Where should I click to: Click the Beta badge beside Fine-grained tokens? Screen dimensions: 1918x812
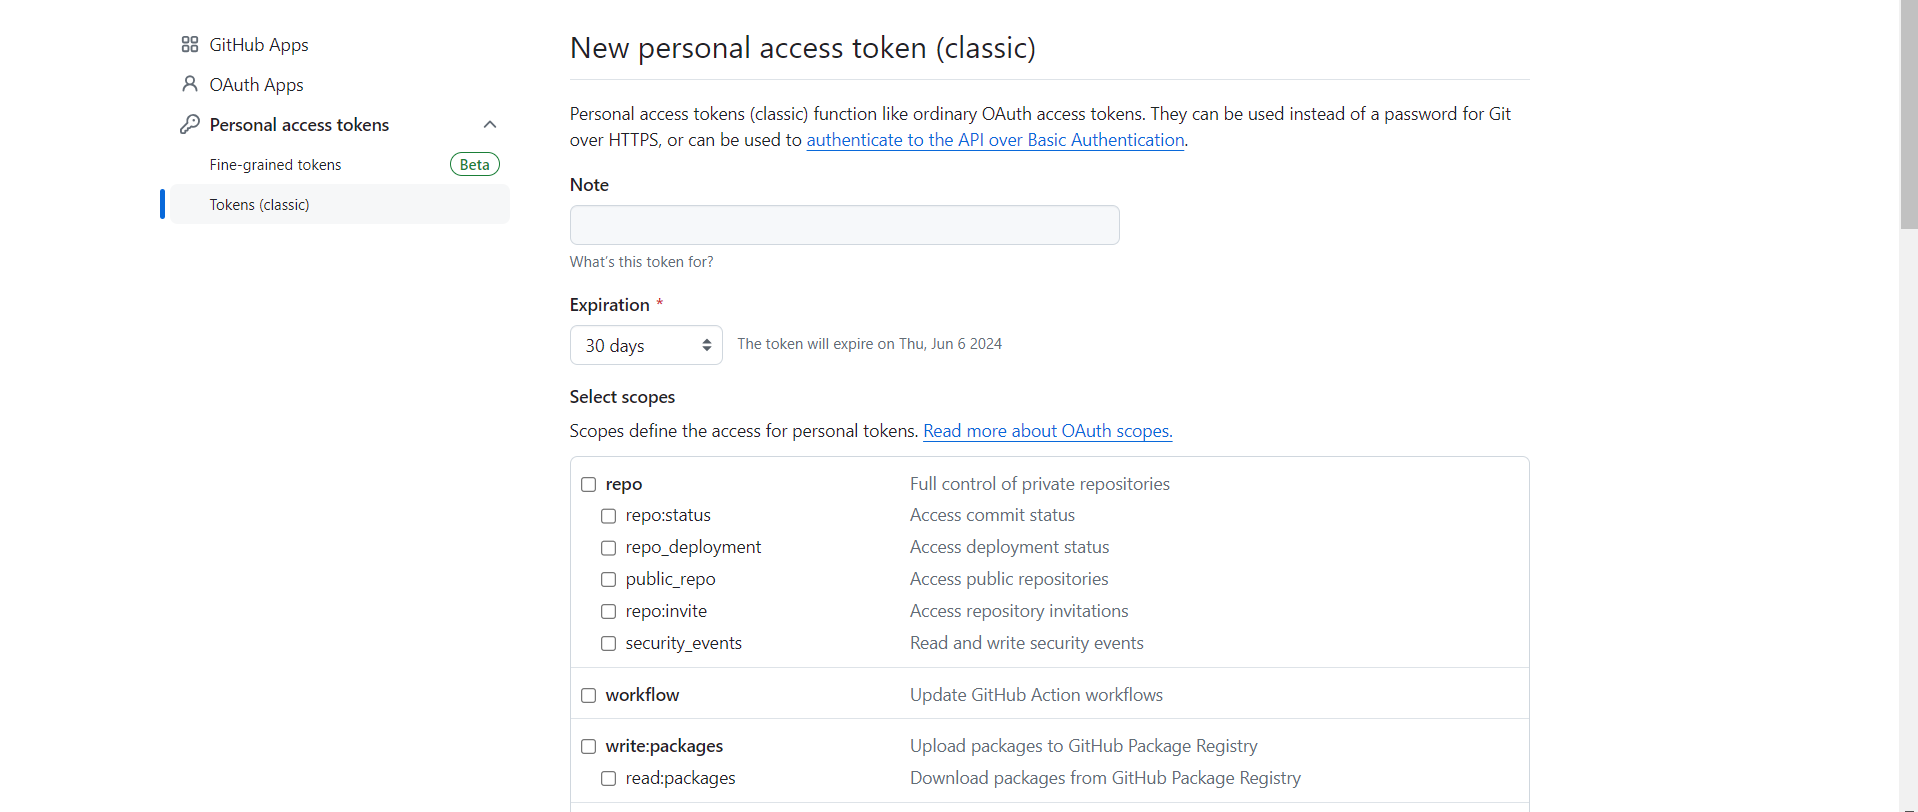pos(474,165)
